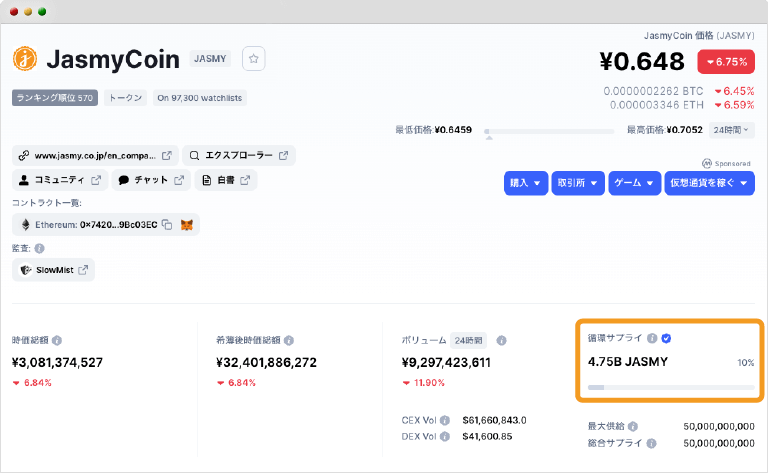Open the 購入 dropdown
768x473 pixels.
[x=526, y=183]
